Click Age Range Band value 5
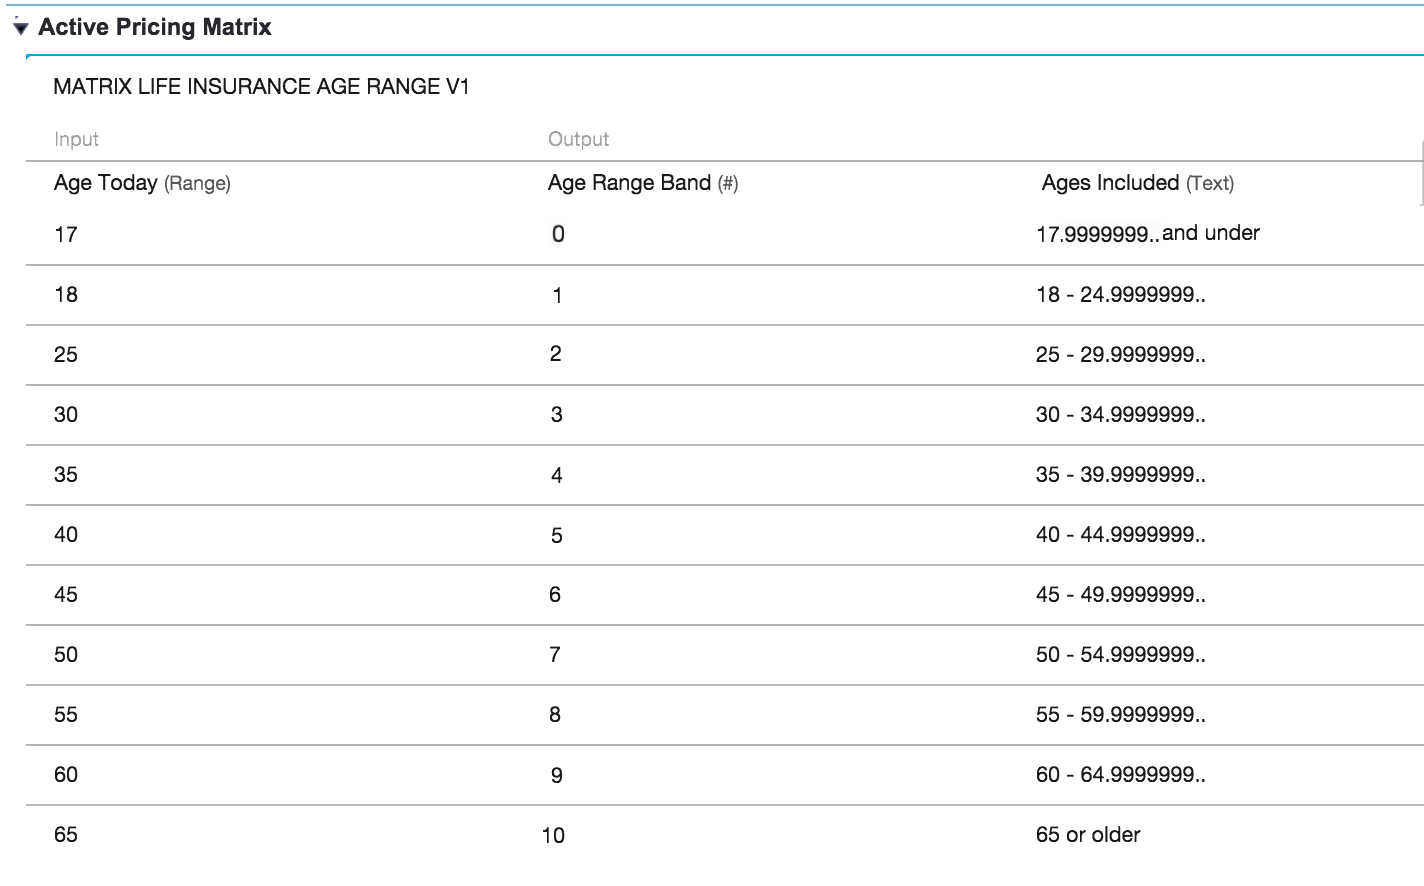This screenshot has height=886, width=1424. pyautogui.click(x=557, y=535)
